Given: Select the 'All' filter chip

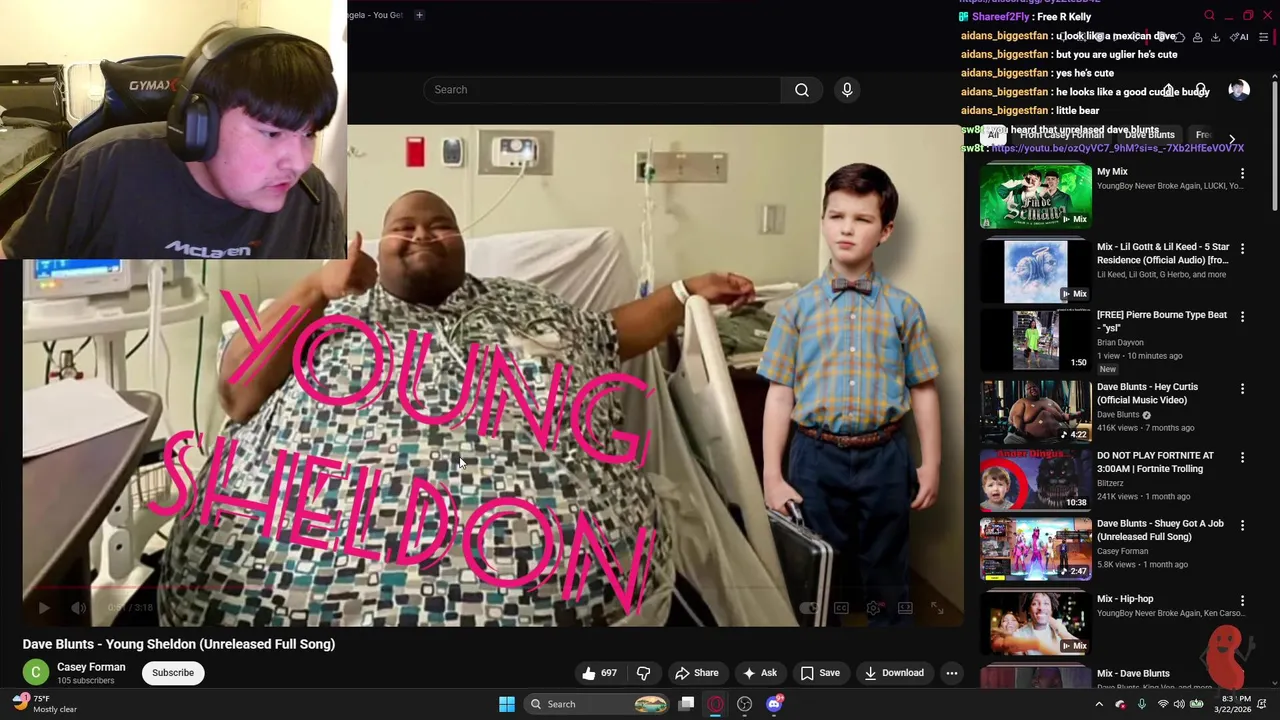Looking at the screenshot, I should (994, 135).
